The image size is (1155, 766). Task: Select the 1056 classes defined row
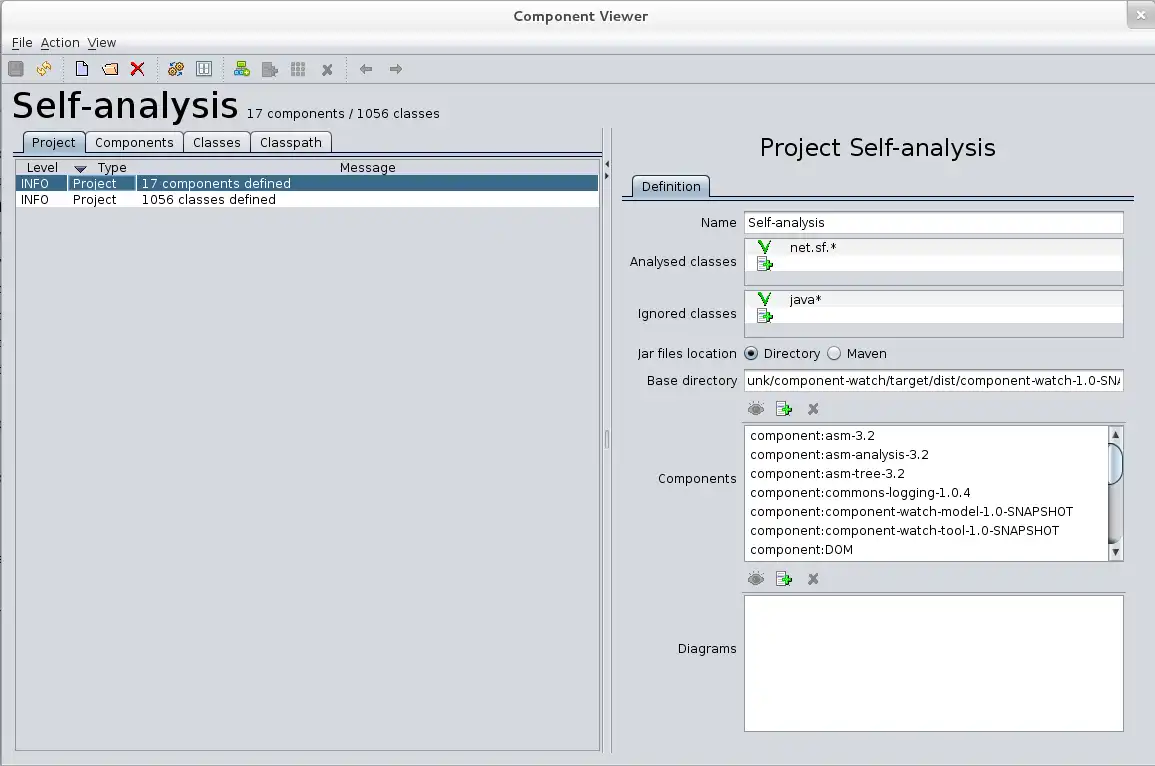[306, 200]
